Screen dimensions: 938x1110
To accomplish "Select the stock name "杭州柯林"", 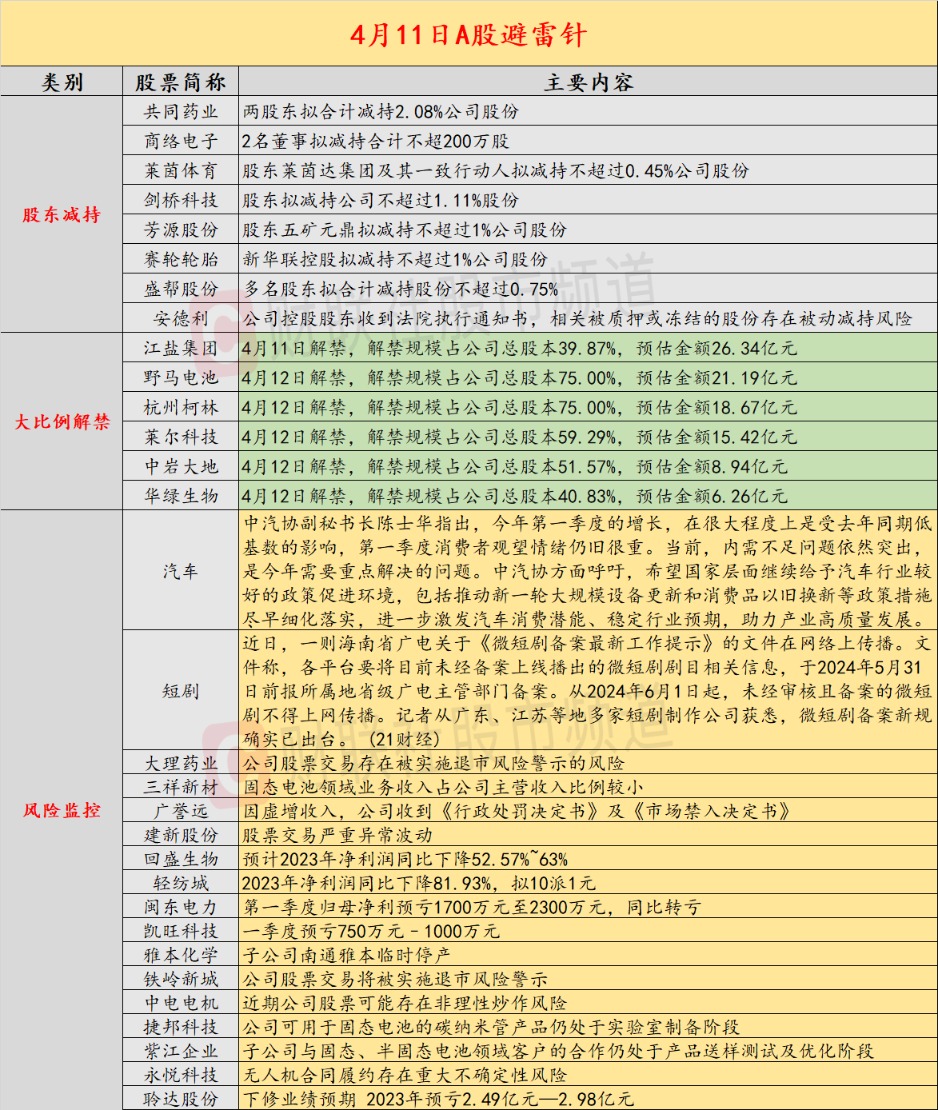I will pos(181,407).
